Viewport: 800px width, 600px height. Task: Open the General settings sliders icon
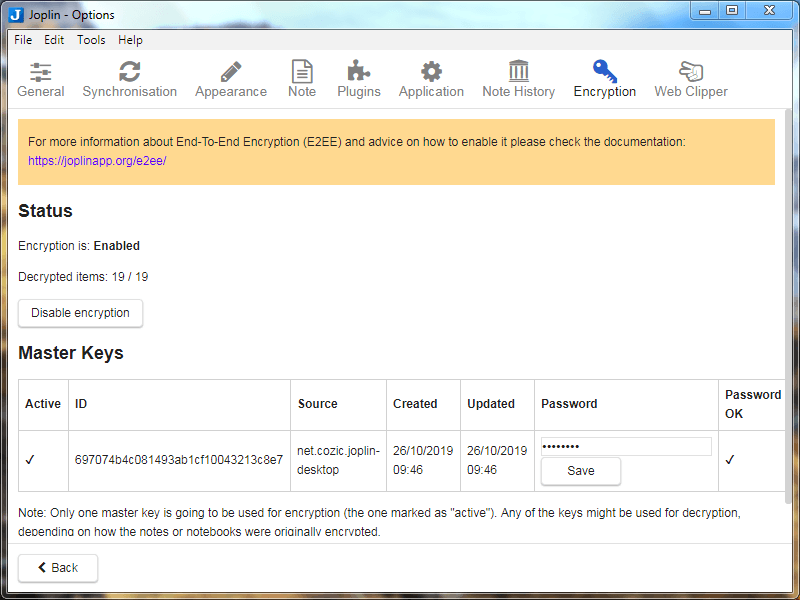(x=40, y=72)
